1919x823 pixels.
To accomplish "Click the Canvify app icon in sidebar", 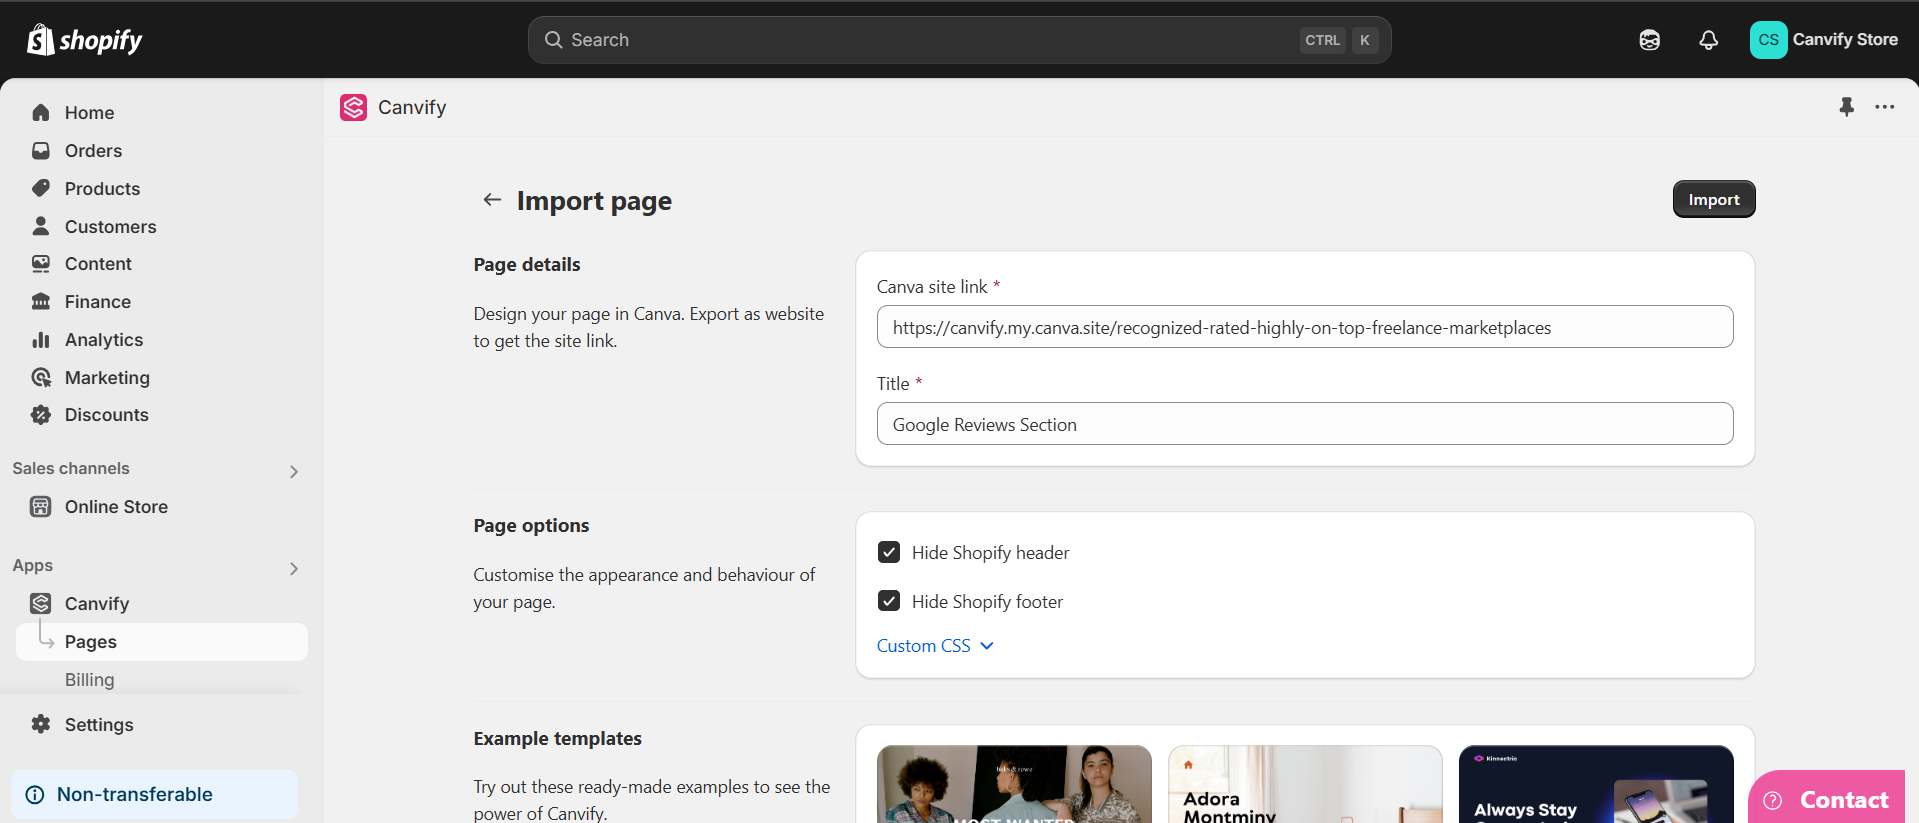I will point(41,604).
